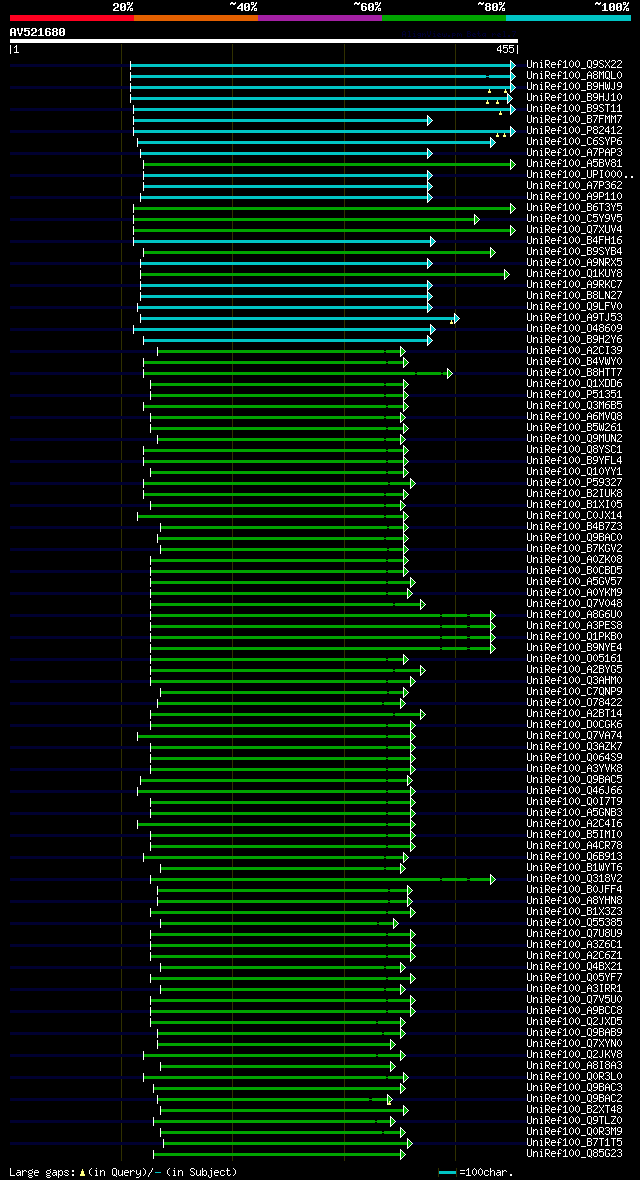Image resolution: width=640 pixels, height=1180 pixels.
Task: Click UniRef100_B1WYT6 label
Action: coord(574,868)
